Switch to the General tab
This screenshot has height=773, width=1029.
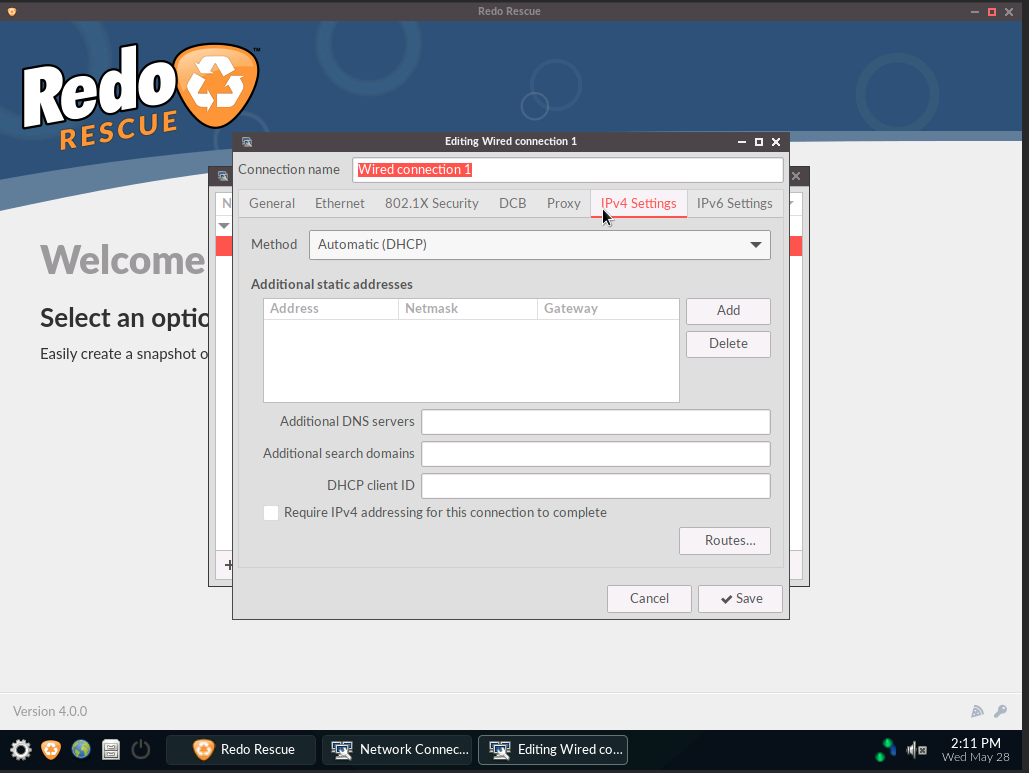click(x=272, y=203)
